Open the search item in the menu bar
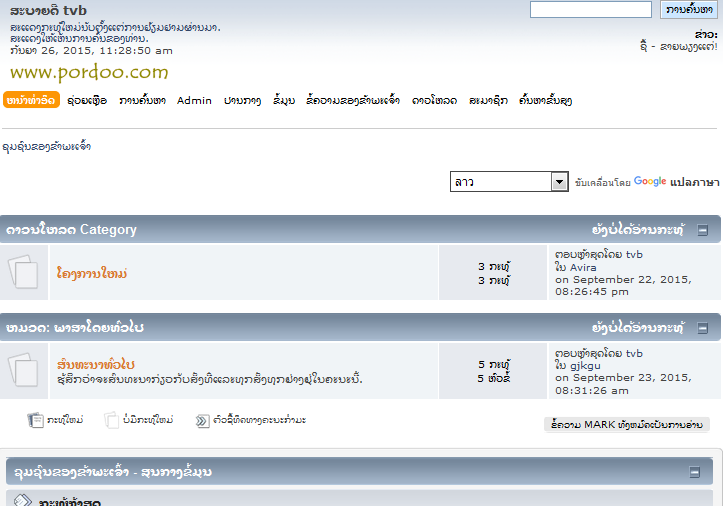723x506 pixels. coord(142,100)
